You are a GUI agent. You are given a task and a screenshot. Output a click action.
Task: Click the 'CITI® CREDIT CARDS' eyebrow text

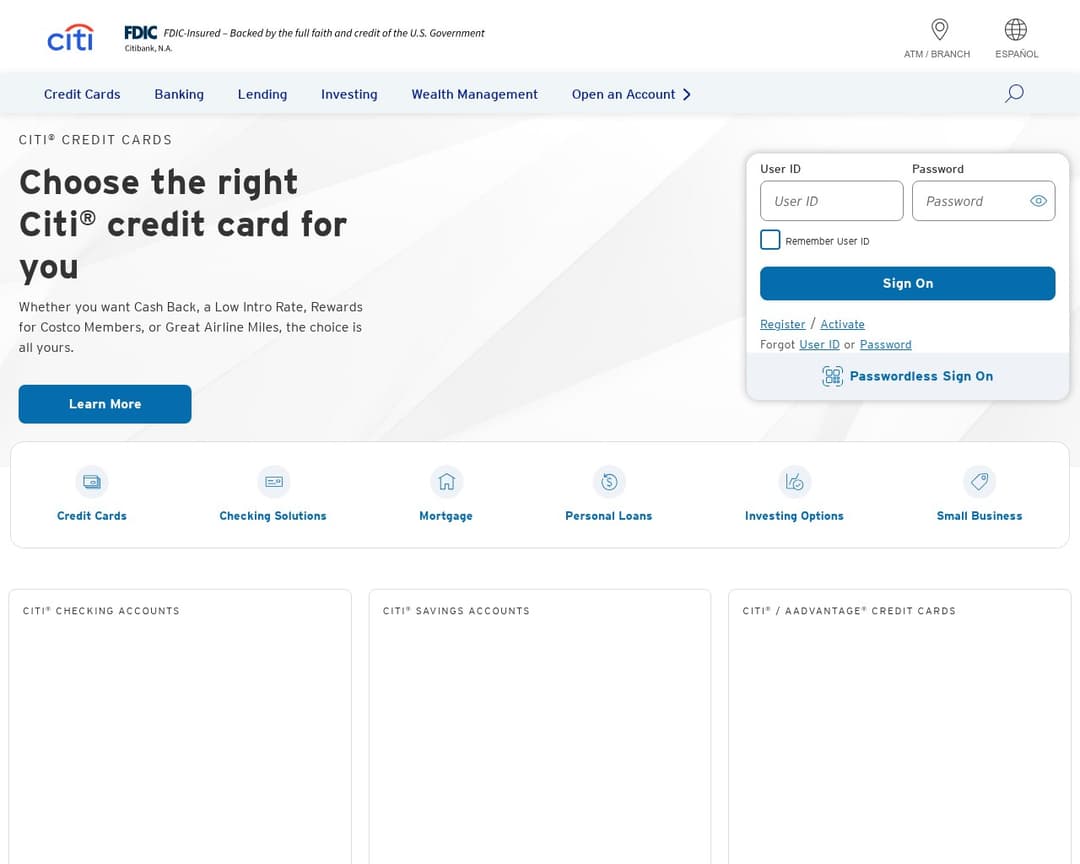point(95,140)
